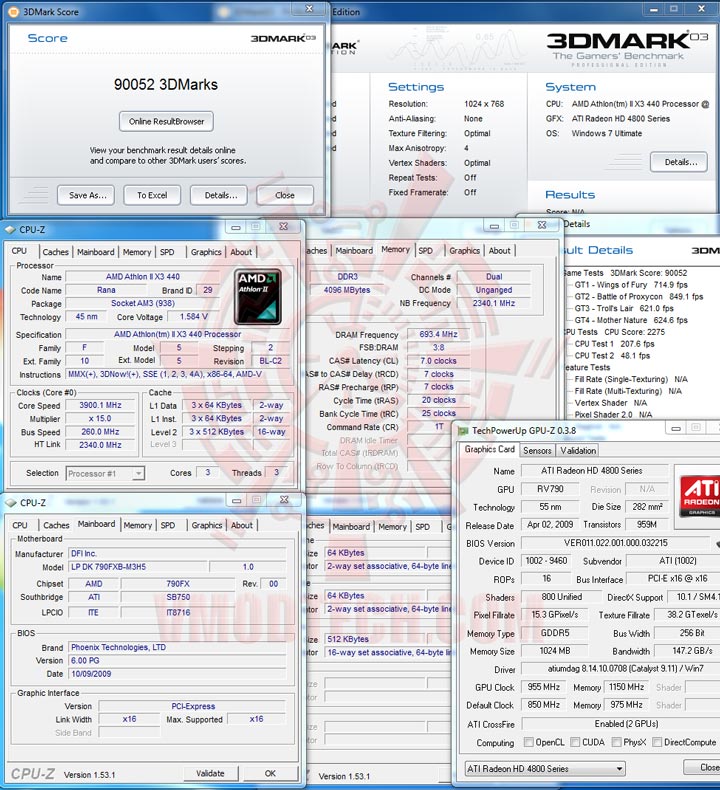Click the GPU-Z BIOS Version field

[x=616, y=543]
